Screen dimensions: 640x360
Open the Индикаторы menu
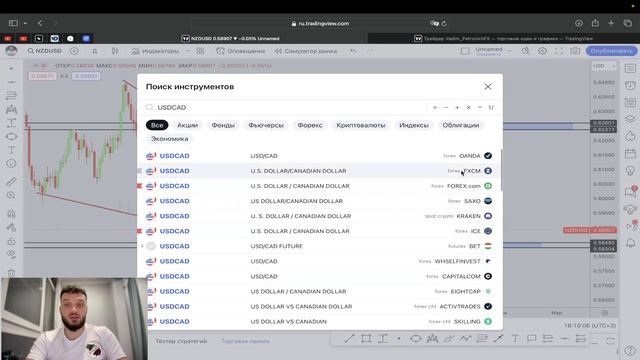point(156,51)
